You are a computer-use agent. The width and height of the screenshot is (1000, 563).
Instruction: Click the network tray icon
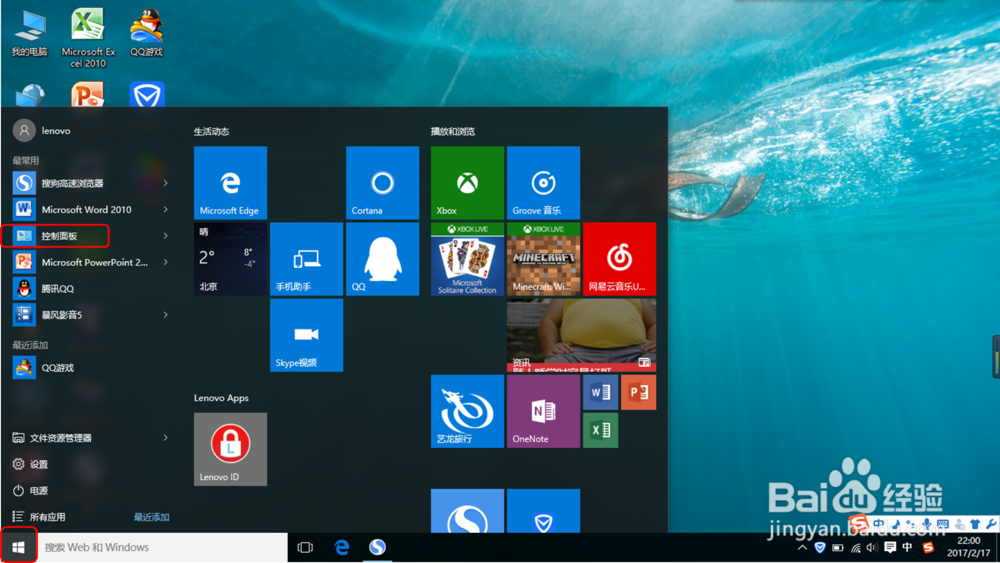tap(855, 547)
